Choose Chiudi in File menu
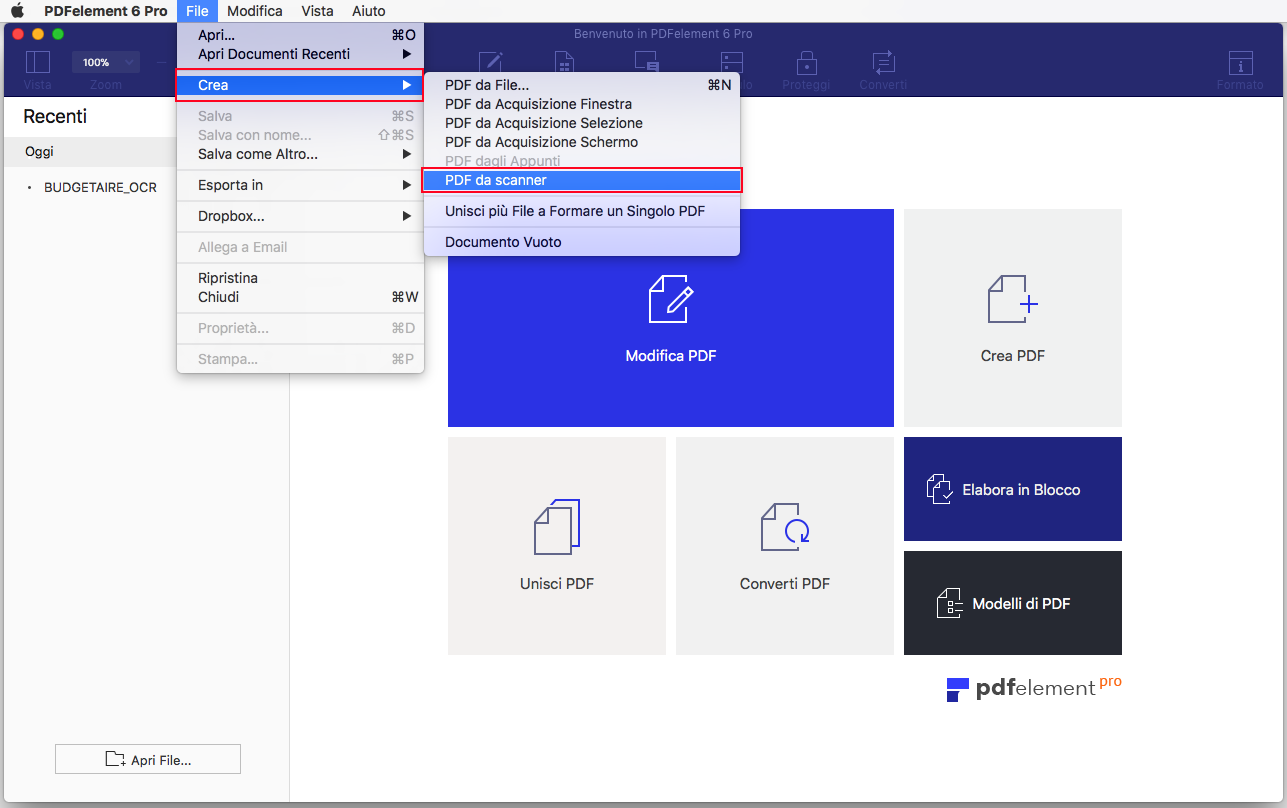This screenshot has height=808, width=1287. (x=301, y=297)
